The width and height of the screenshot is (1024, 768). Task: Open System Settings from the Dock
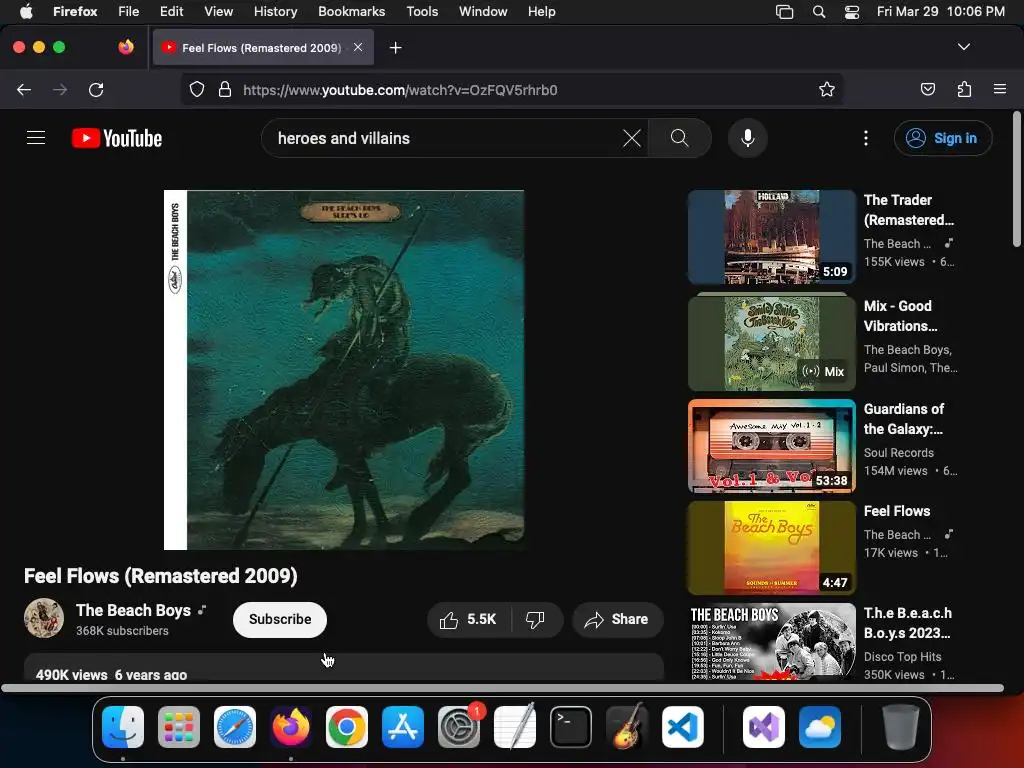(459, 727)
